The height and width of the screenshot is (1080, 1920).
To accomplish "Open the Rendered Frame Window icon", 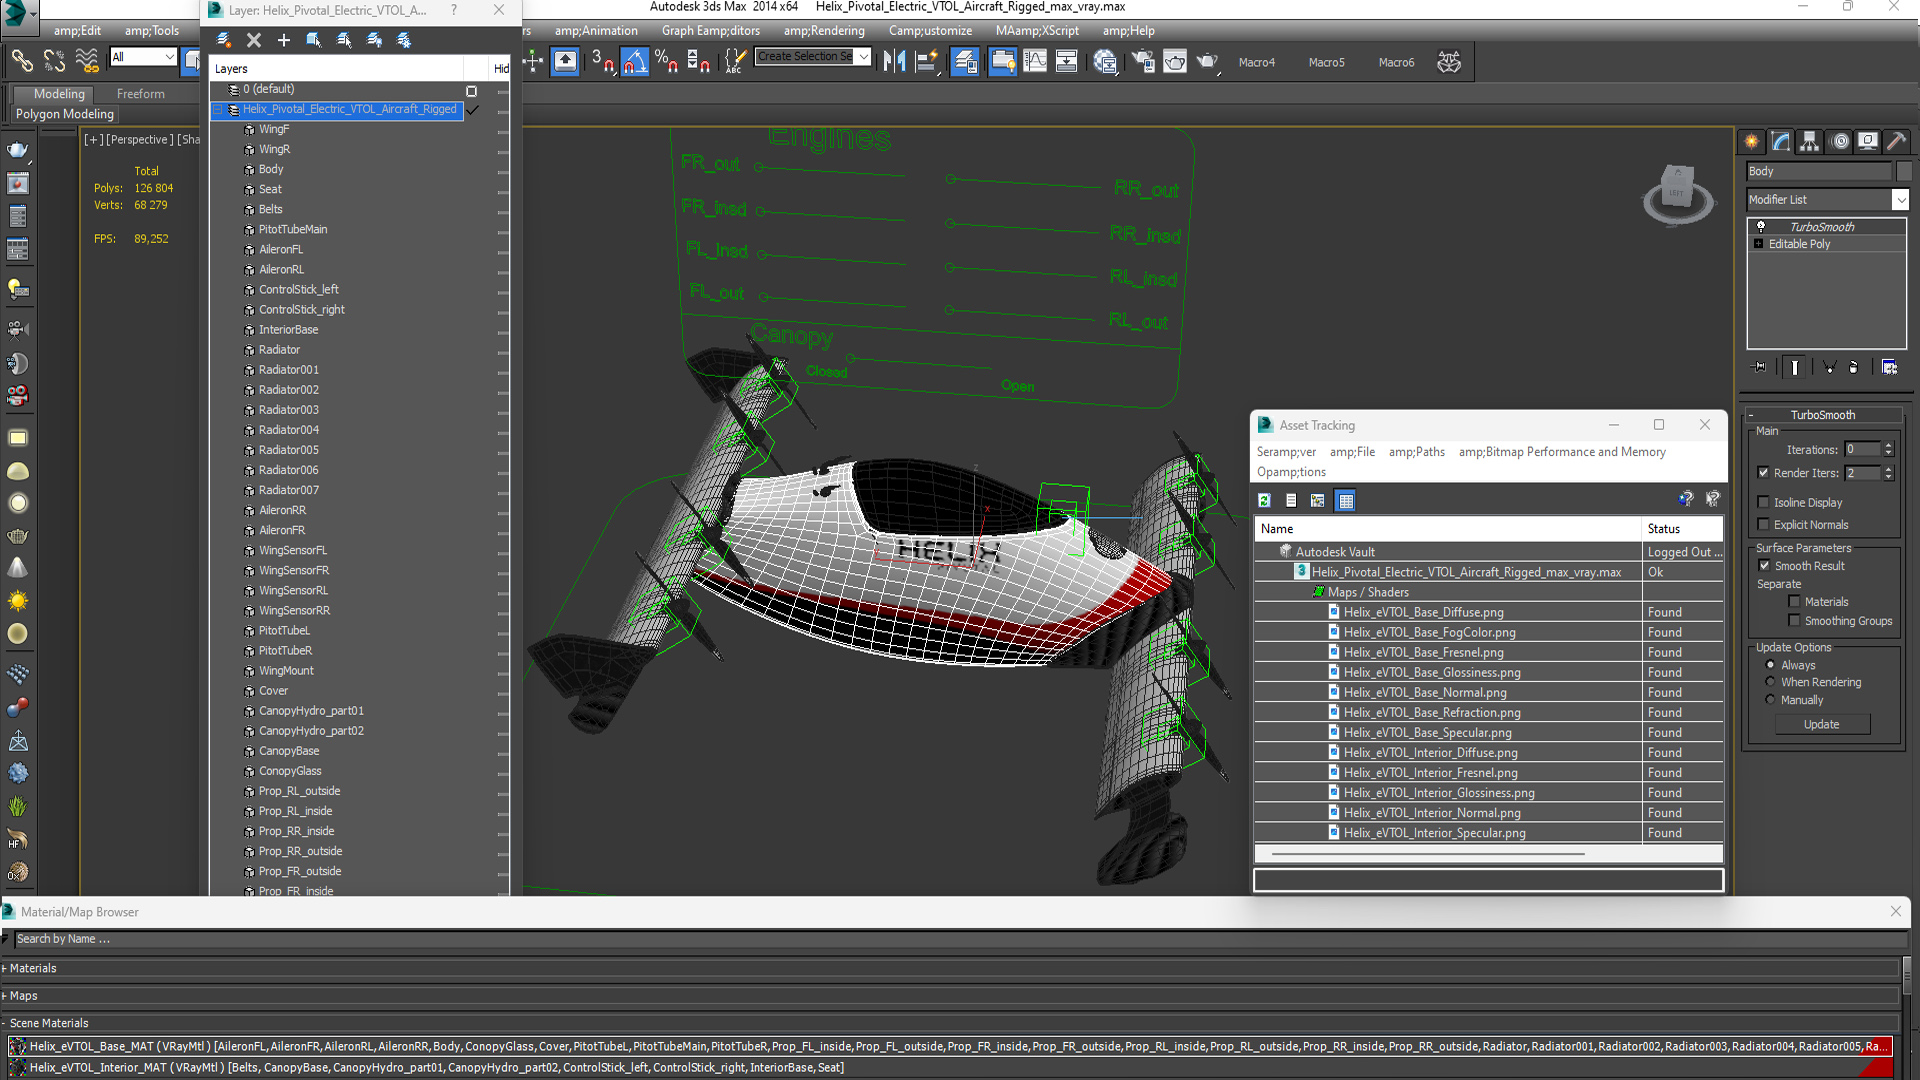I will tap(1175, 62).
